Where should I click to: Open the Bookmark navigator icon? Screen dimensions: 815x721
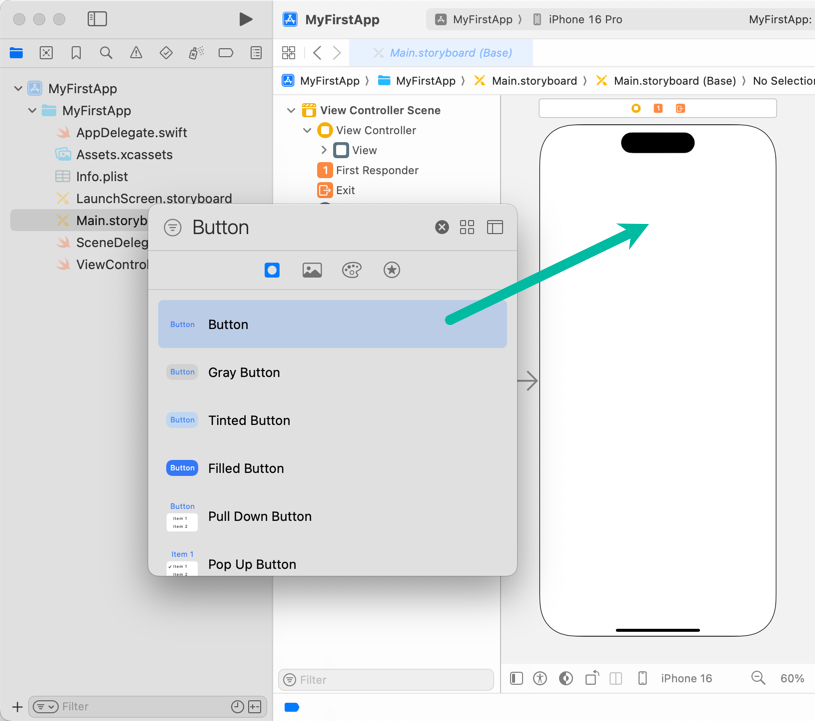(x=76, y=53)
